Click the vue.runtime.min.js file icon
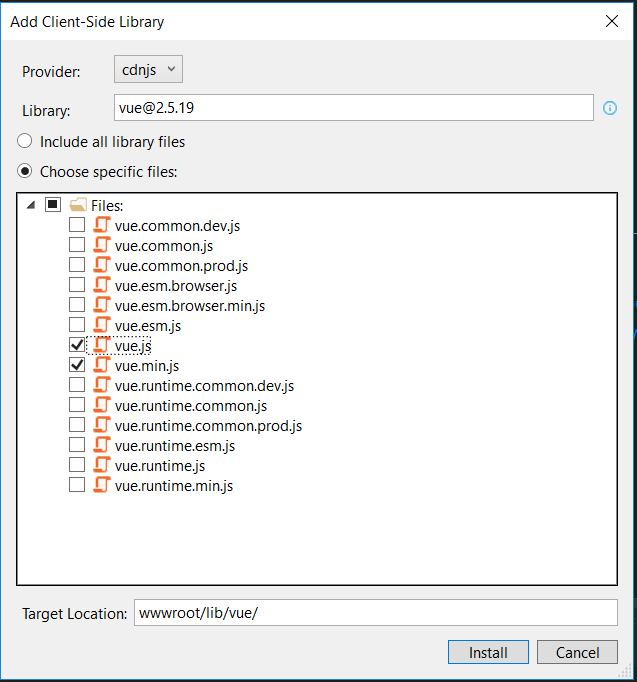This screenshot has height=682, width=637. tap(101, 485)
